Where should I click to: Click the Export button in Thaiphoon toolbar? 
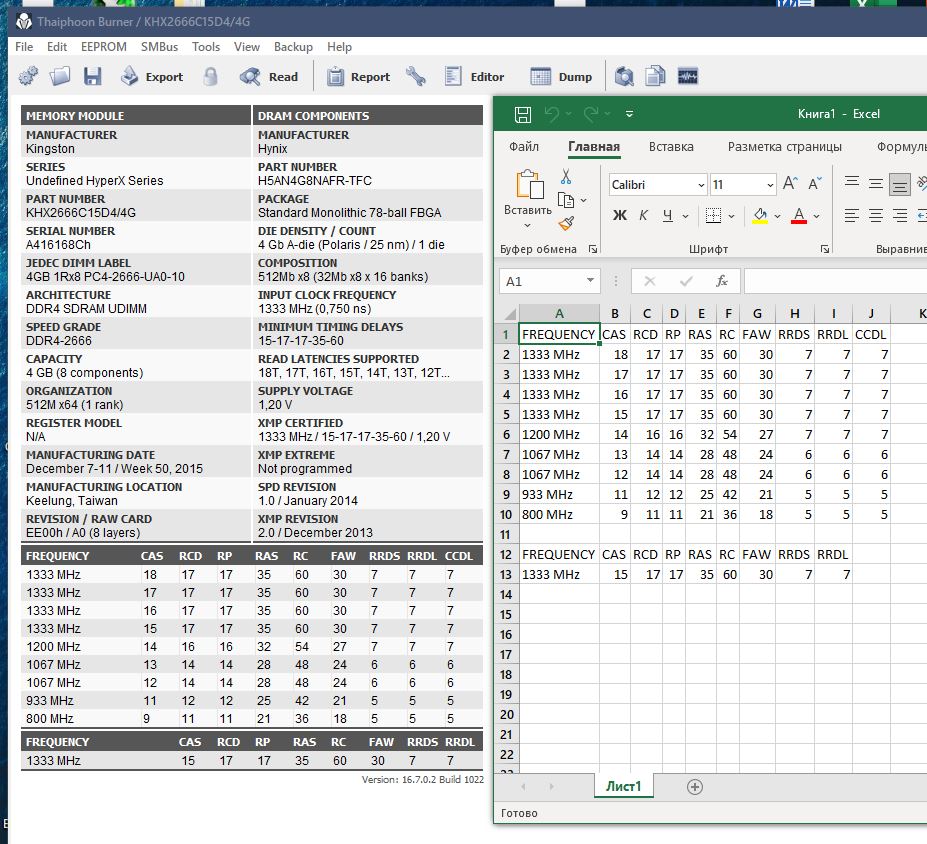(x=152, y=76)
